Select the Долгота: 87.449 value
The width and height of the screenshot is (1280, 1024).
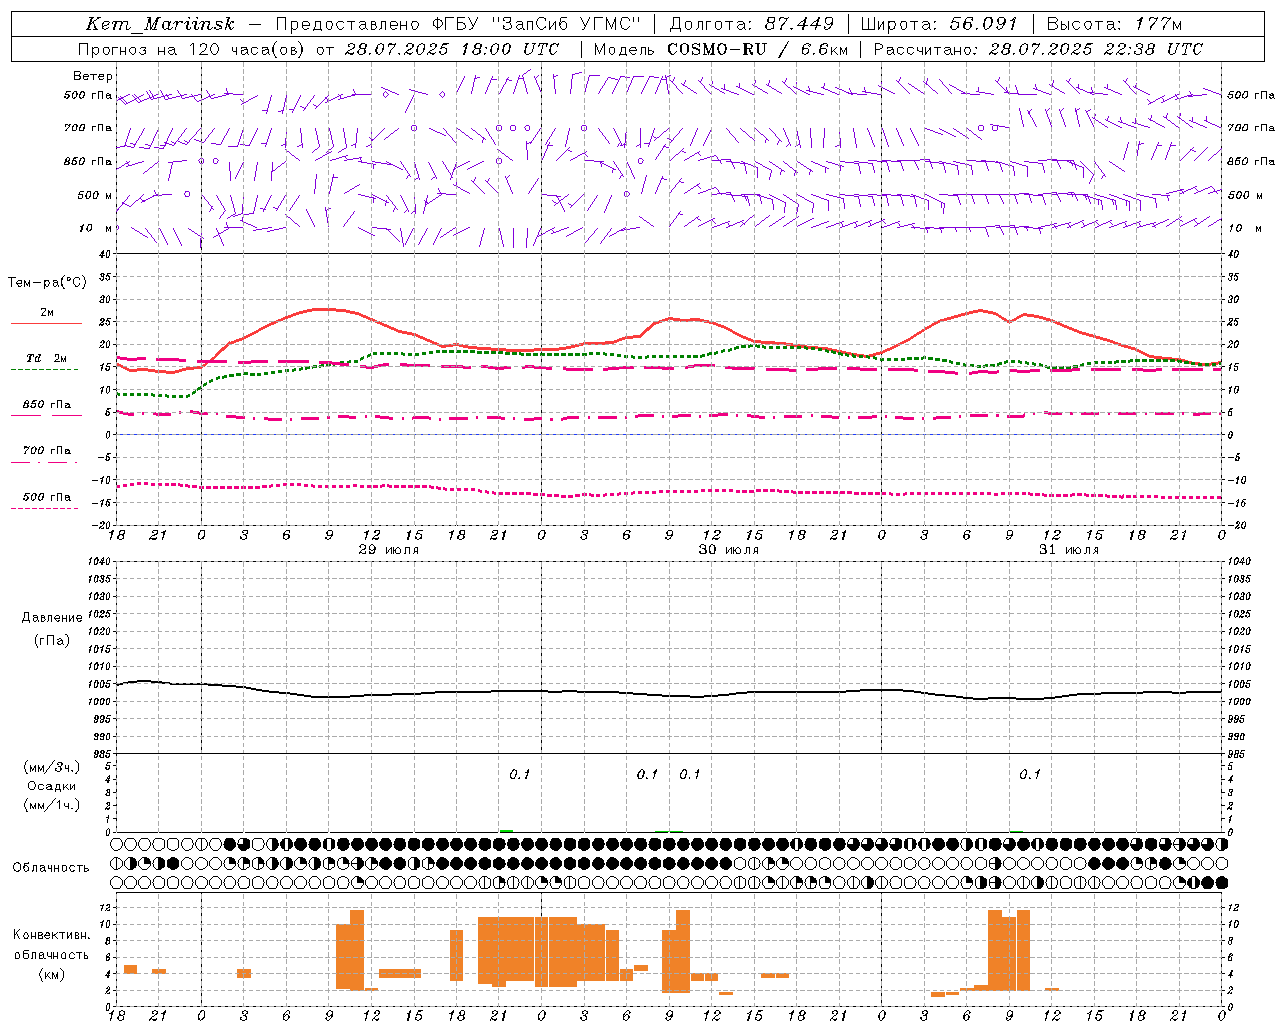(752, 24)
